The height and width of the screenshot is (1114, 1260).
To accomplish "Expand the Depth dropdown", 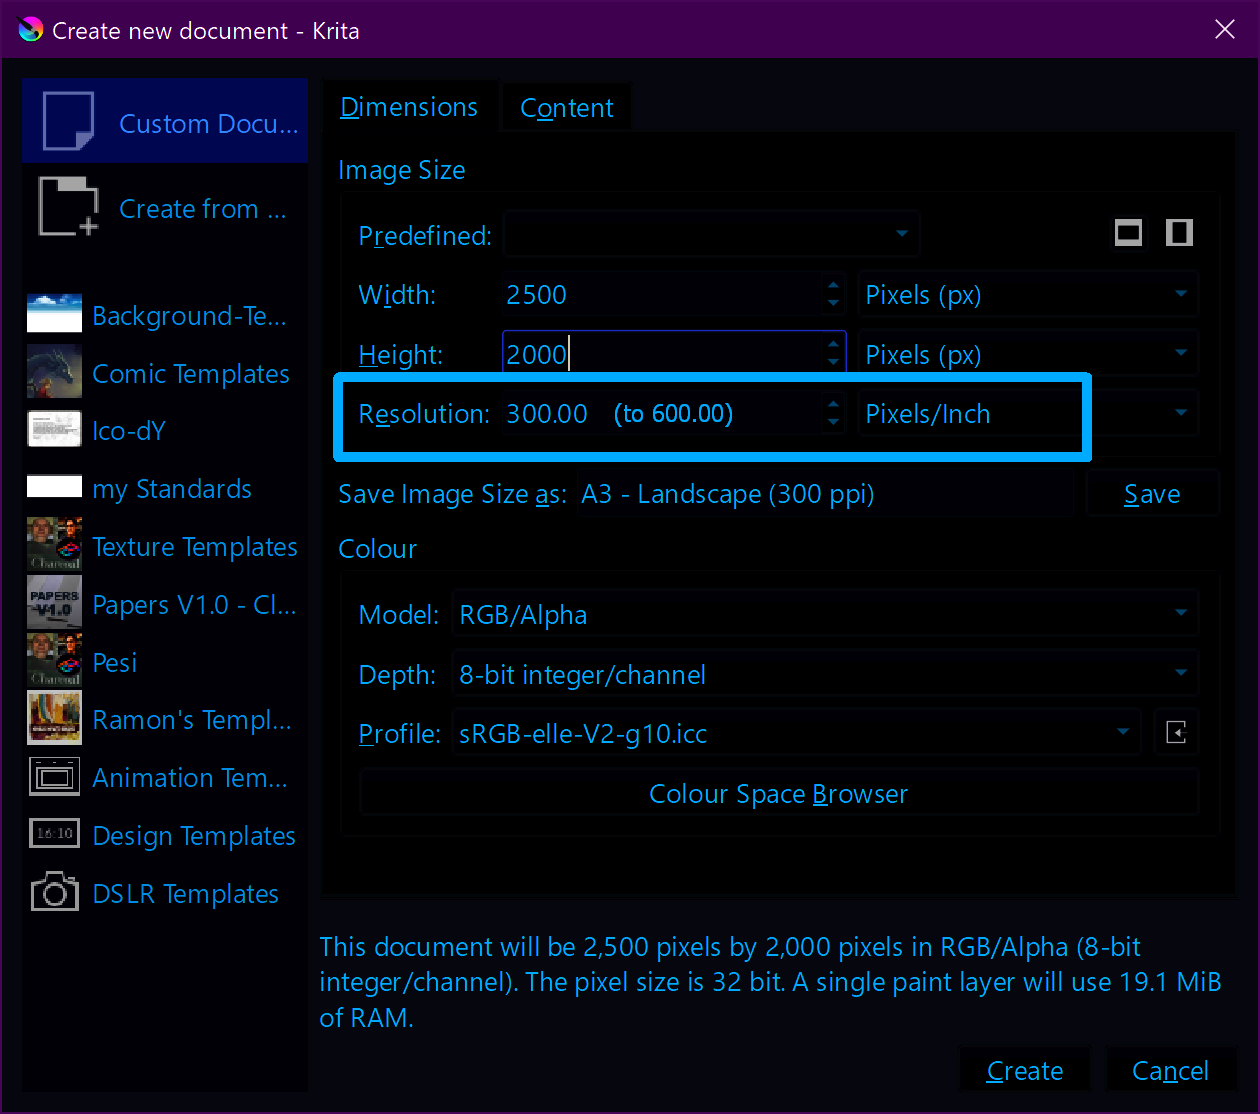I will 823,675.
